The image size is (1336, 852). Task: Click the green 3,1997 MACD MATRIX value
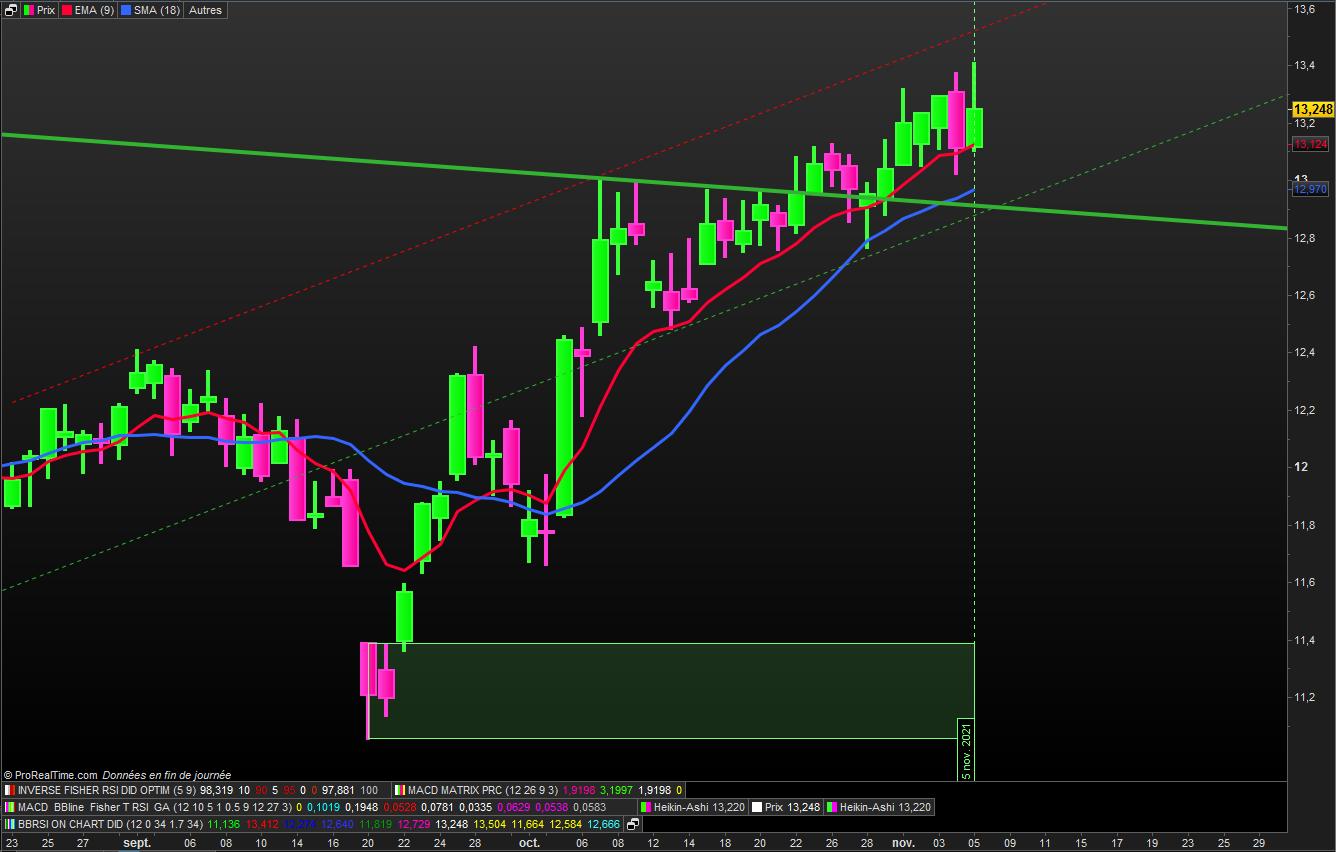coord(616,790)
